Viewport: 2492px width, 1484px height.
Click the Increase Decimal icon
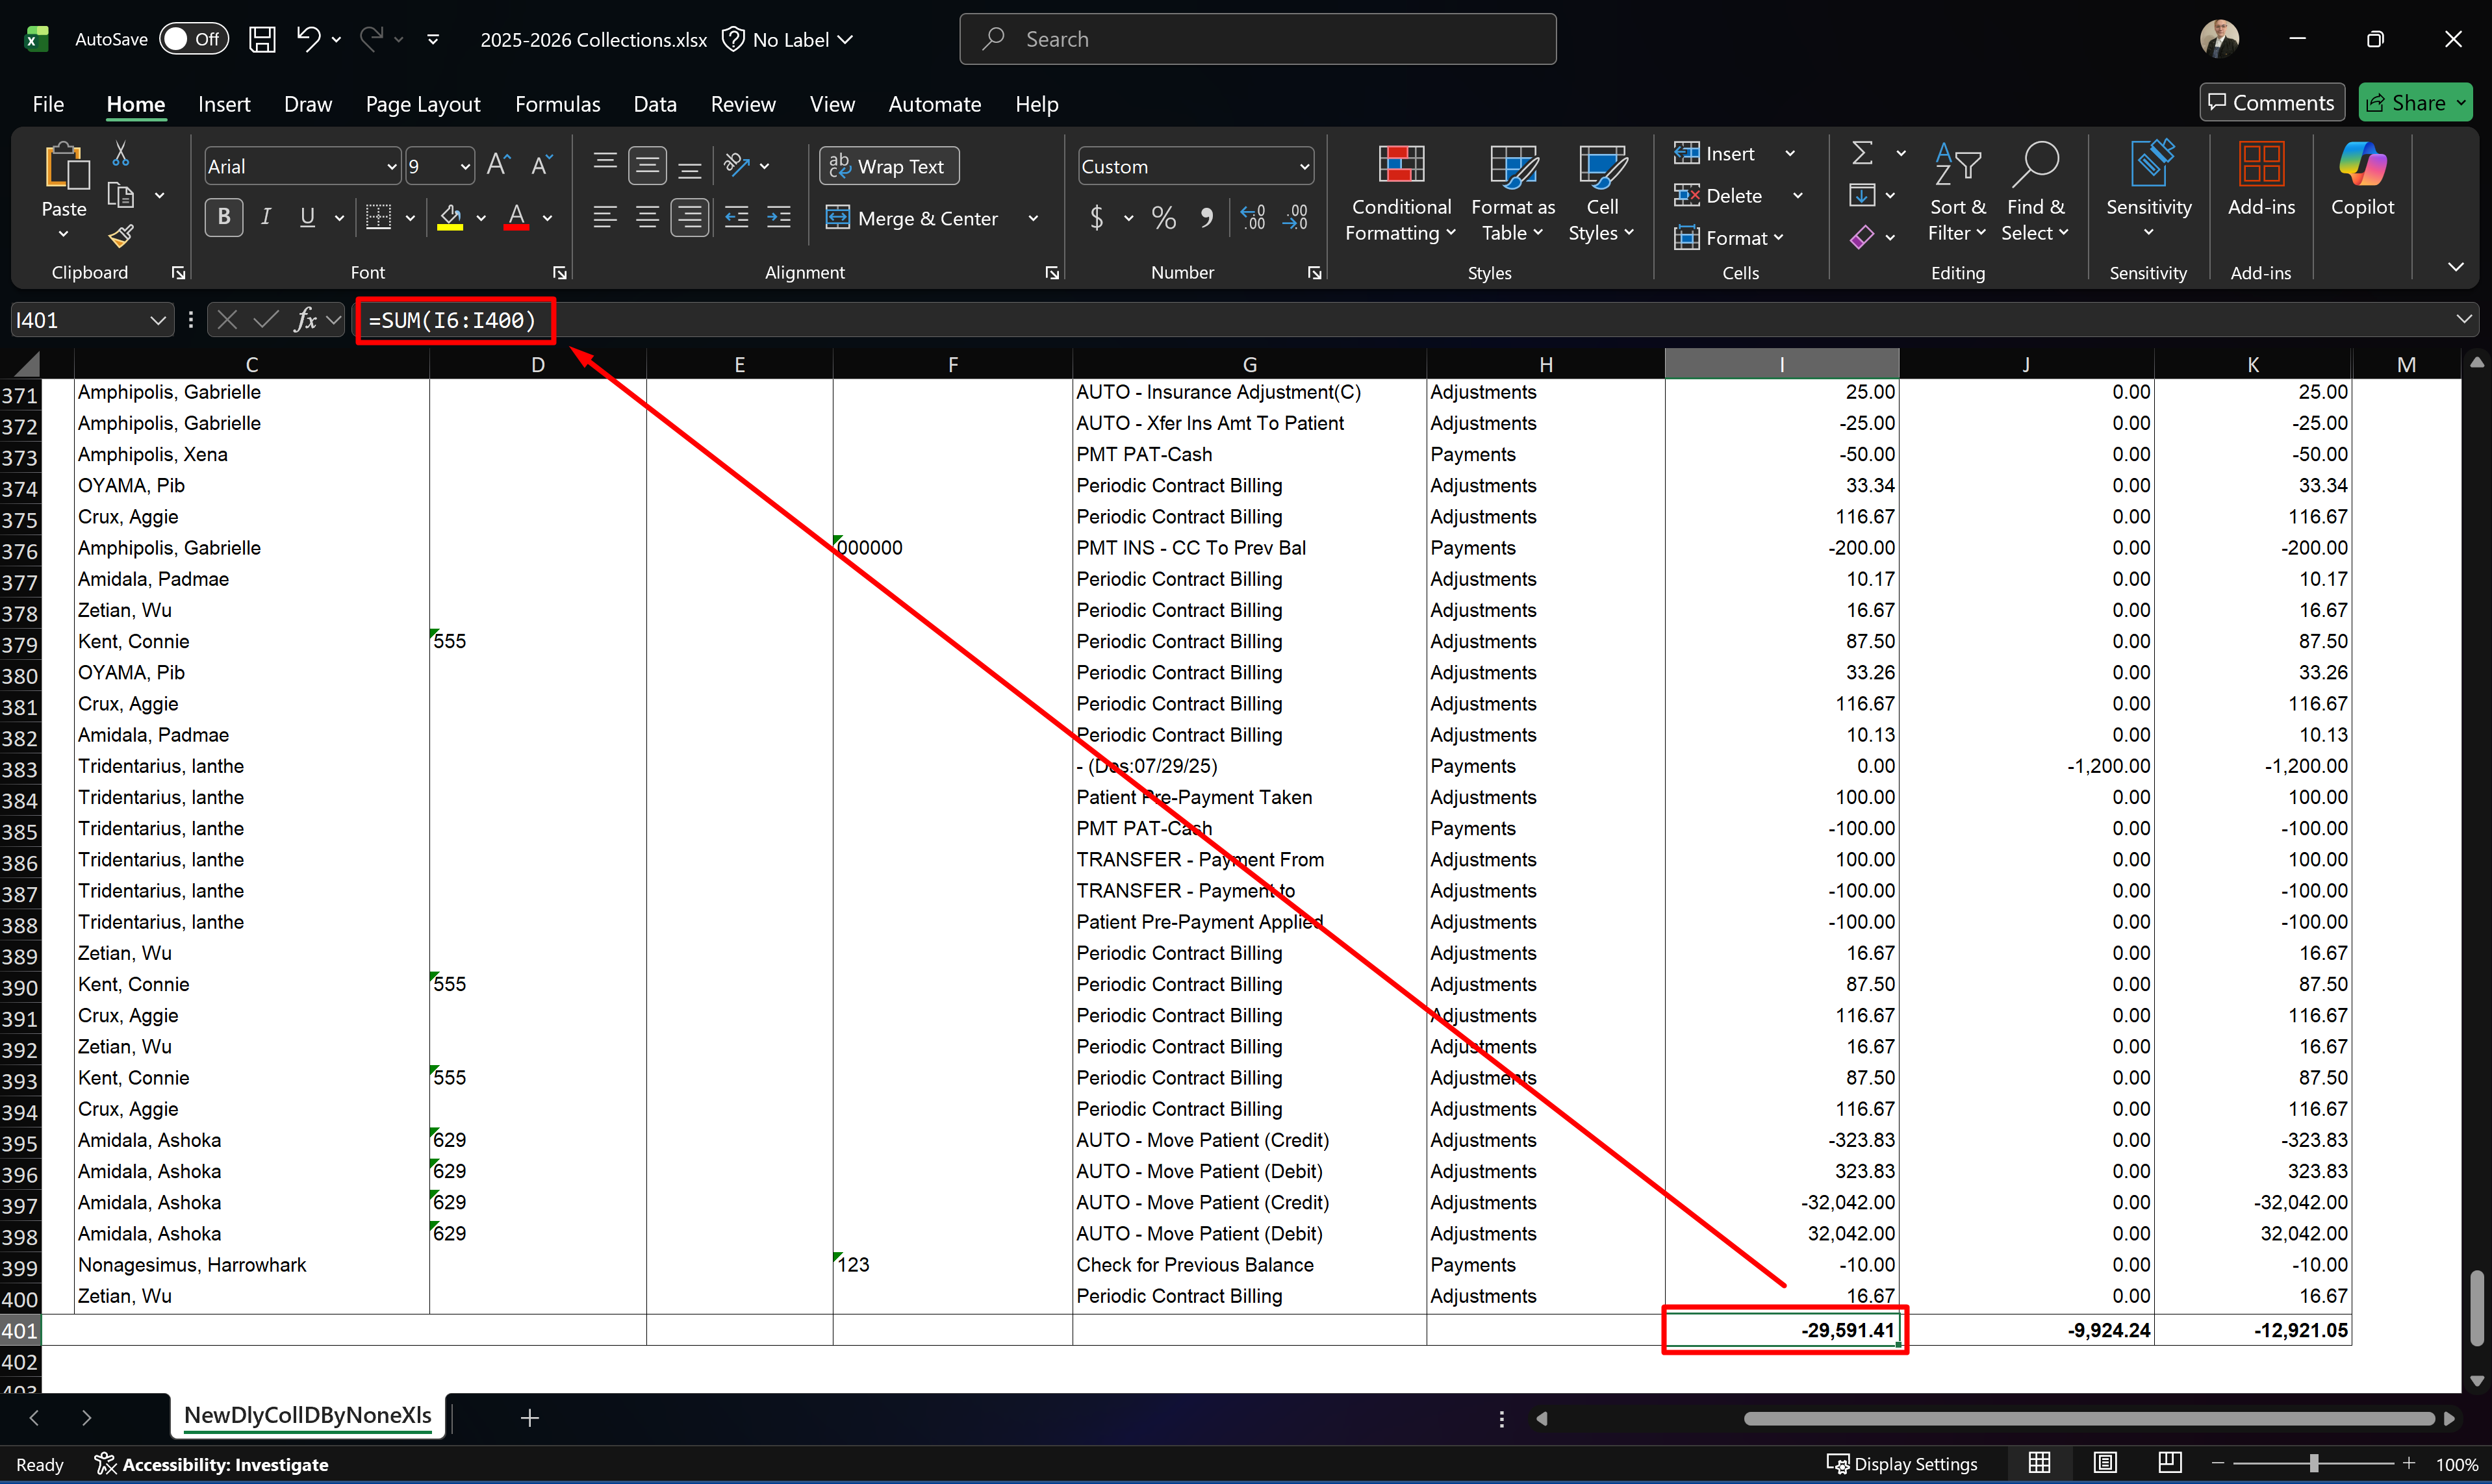point(1253,217)
